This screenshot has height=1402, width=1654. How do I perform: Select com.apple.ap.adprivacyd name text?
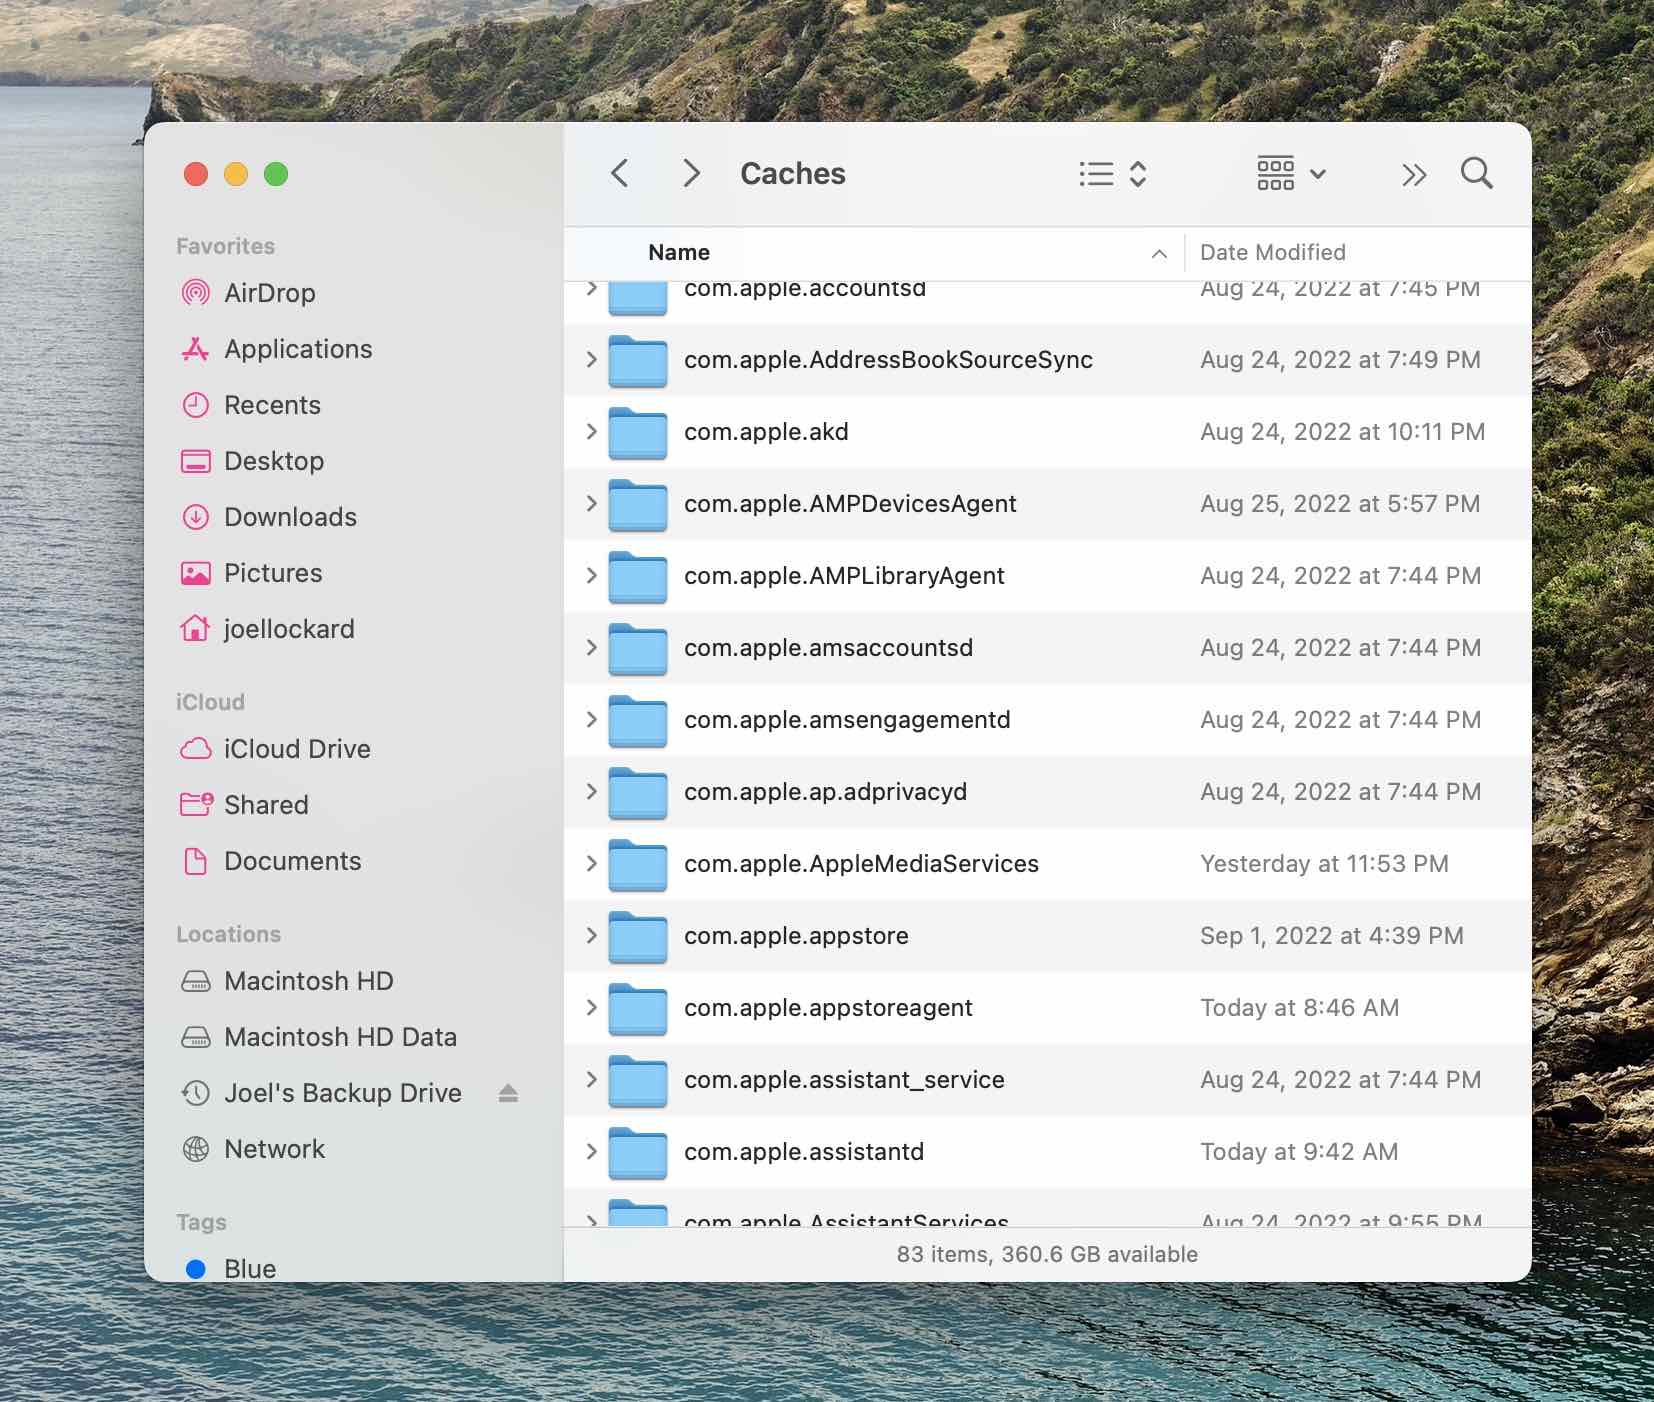[825, 792]
